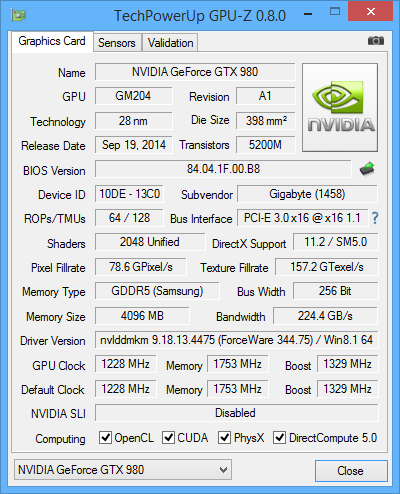The height and width of the screenshot is (494, 400).
Task: Click the Close button
Action: pyautogui.click(x=351, y=471)
